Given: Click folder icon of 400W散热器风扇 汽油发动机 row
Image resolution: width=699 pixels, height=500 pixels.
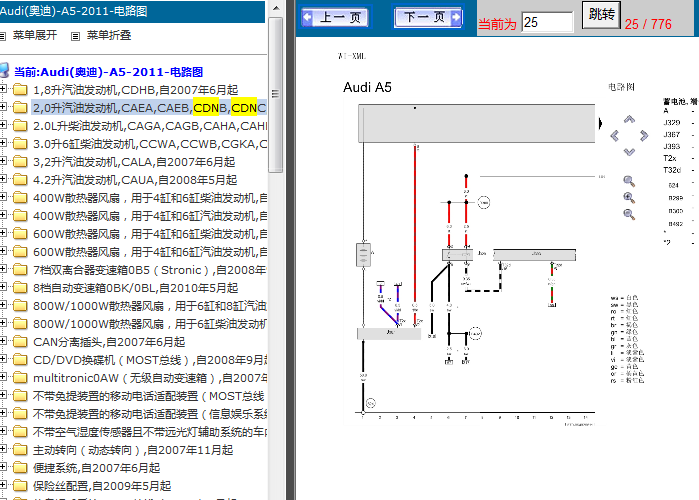Looking at the screenshot, I should click(x=20, y=216).
